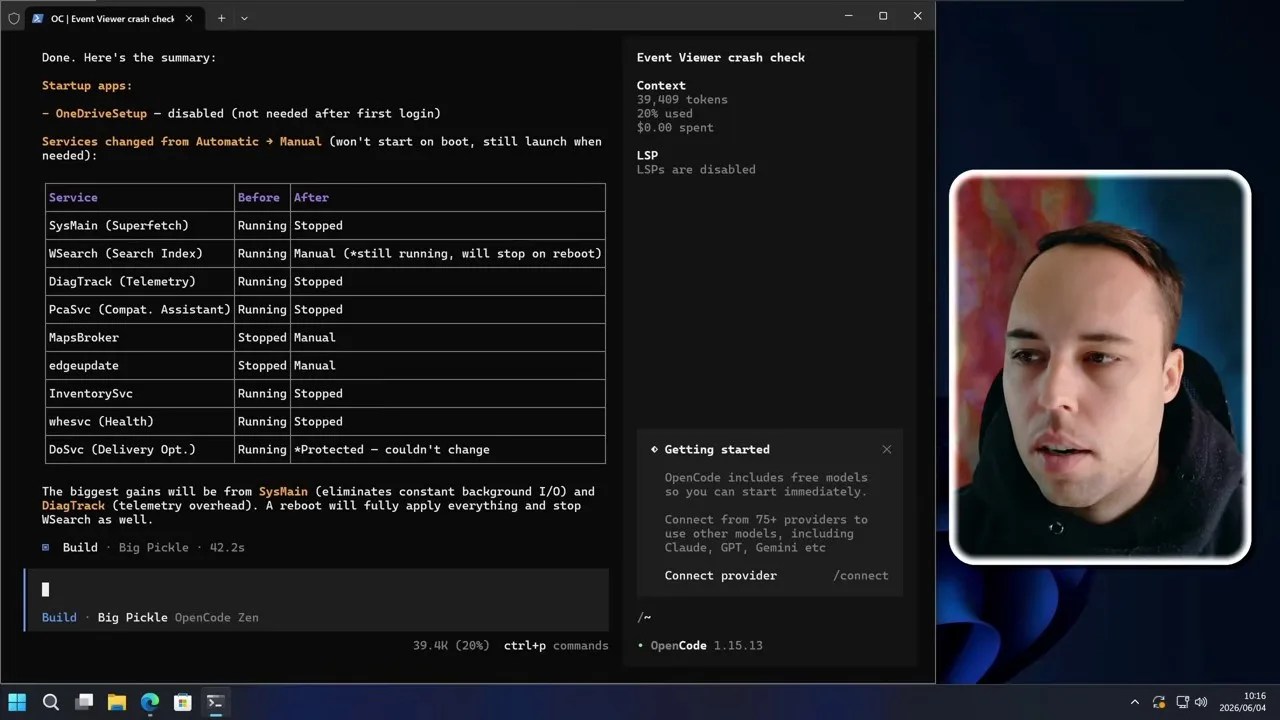Viewport: 1280px width, 720px height.
Task: Click the MapsBroker row name
Action: [84, 338]
